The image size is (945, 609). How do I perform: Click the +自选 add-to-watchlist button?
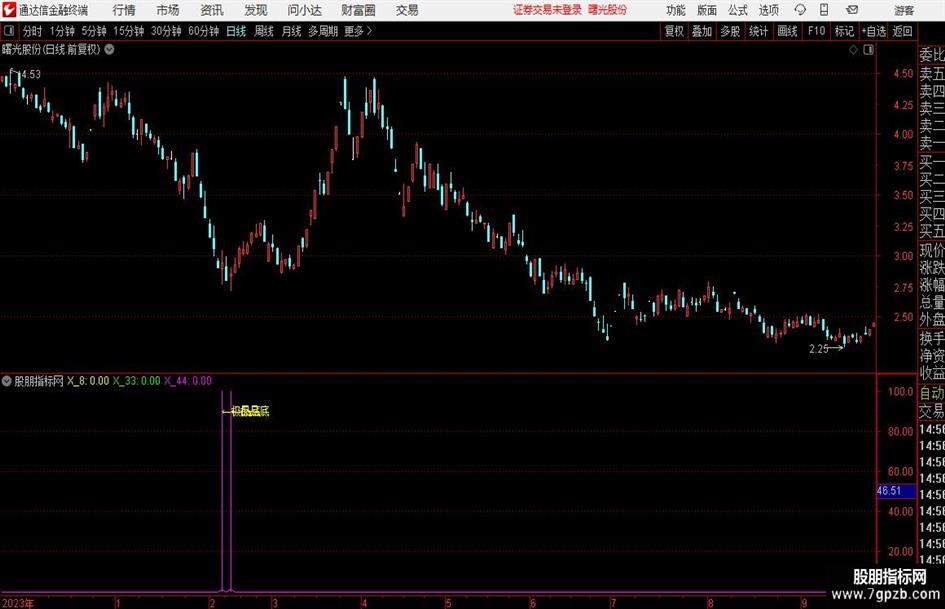click(x=874, y=31)
